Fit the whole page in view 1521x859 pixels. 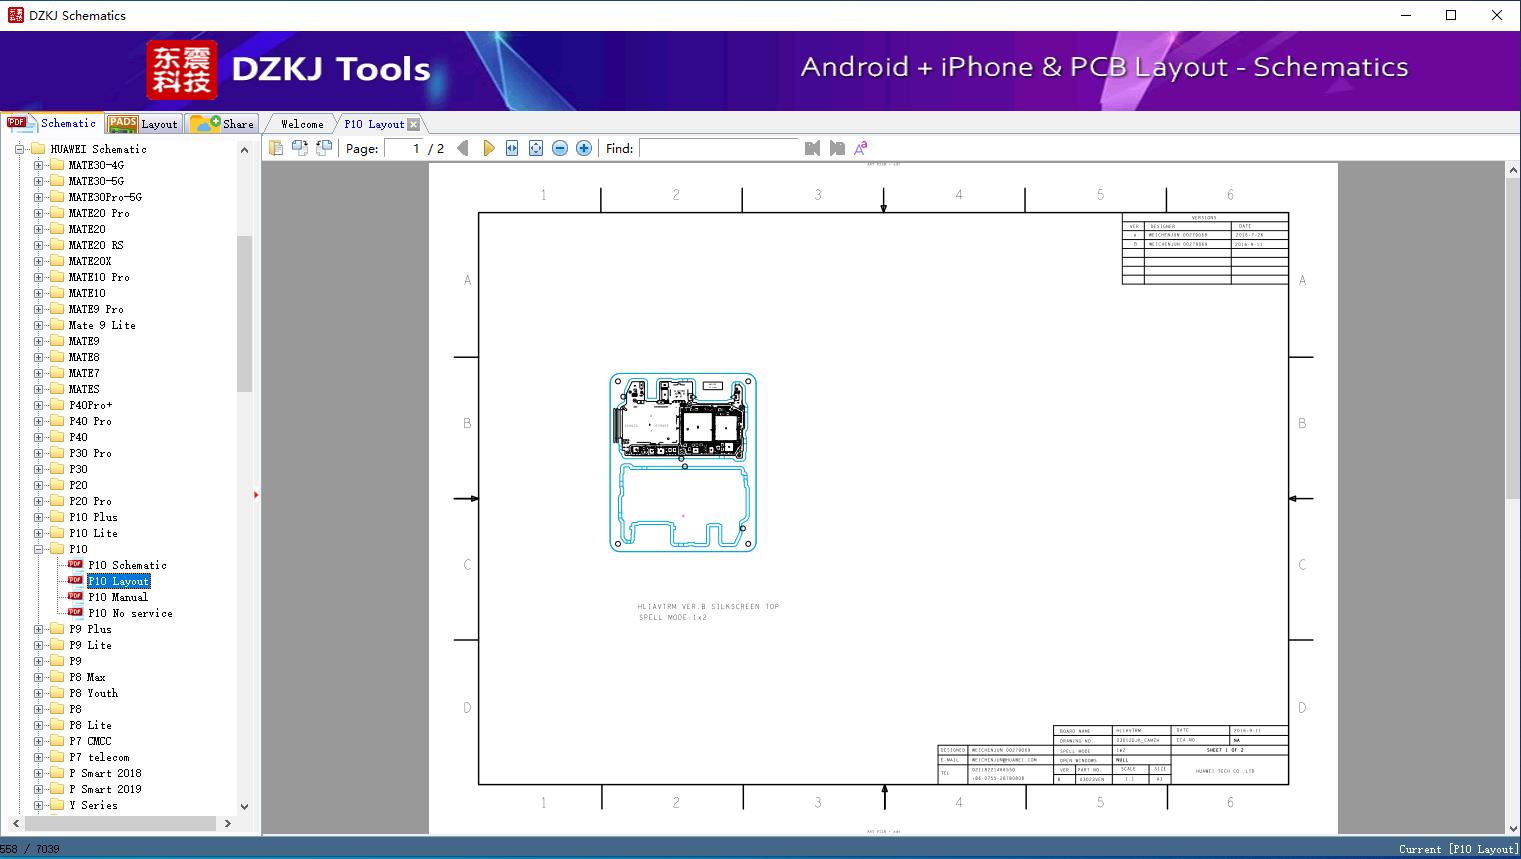point(536,148)
